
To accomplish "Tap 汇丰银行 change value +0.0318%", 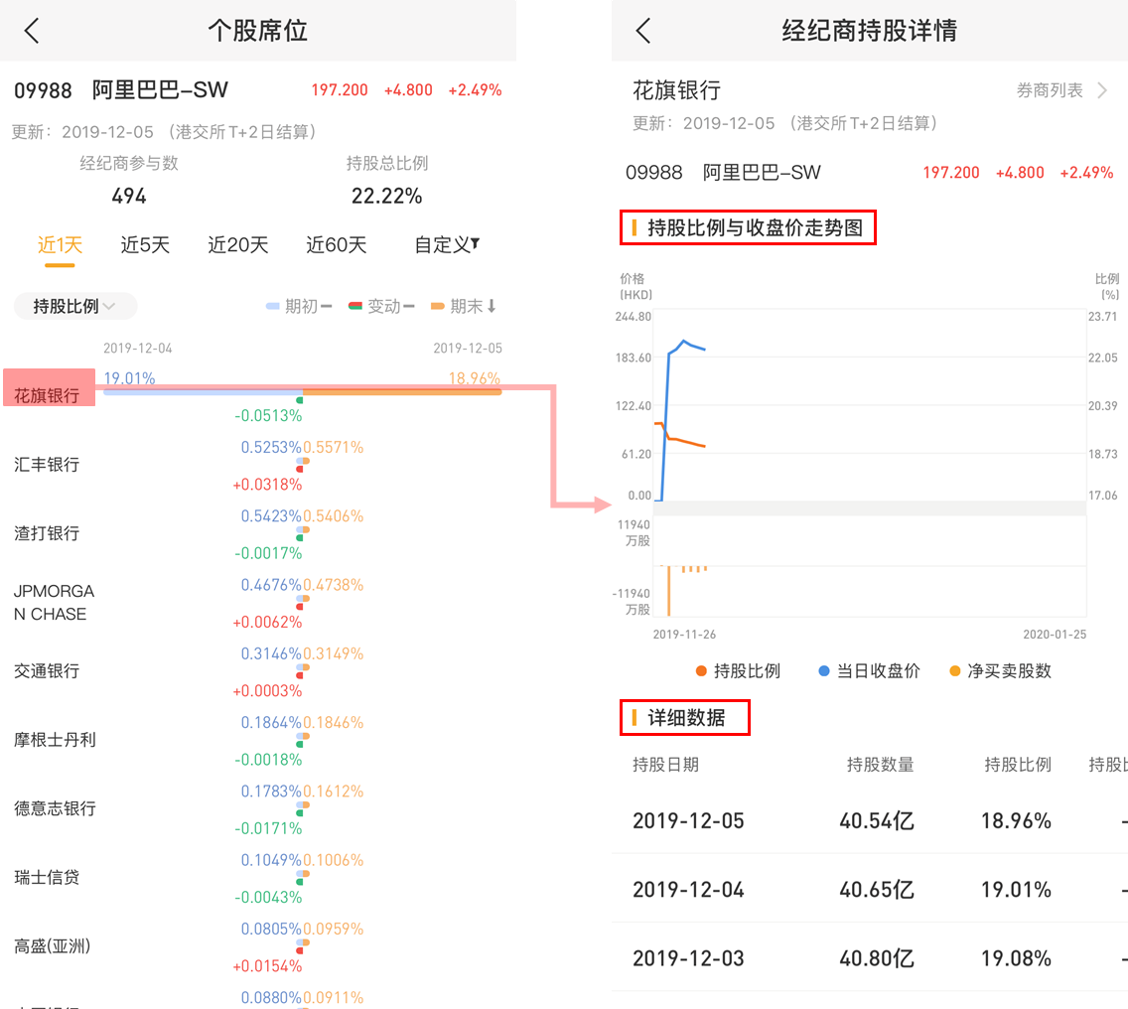I will coord(267,485).
